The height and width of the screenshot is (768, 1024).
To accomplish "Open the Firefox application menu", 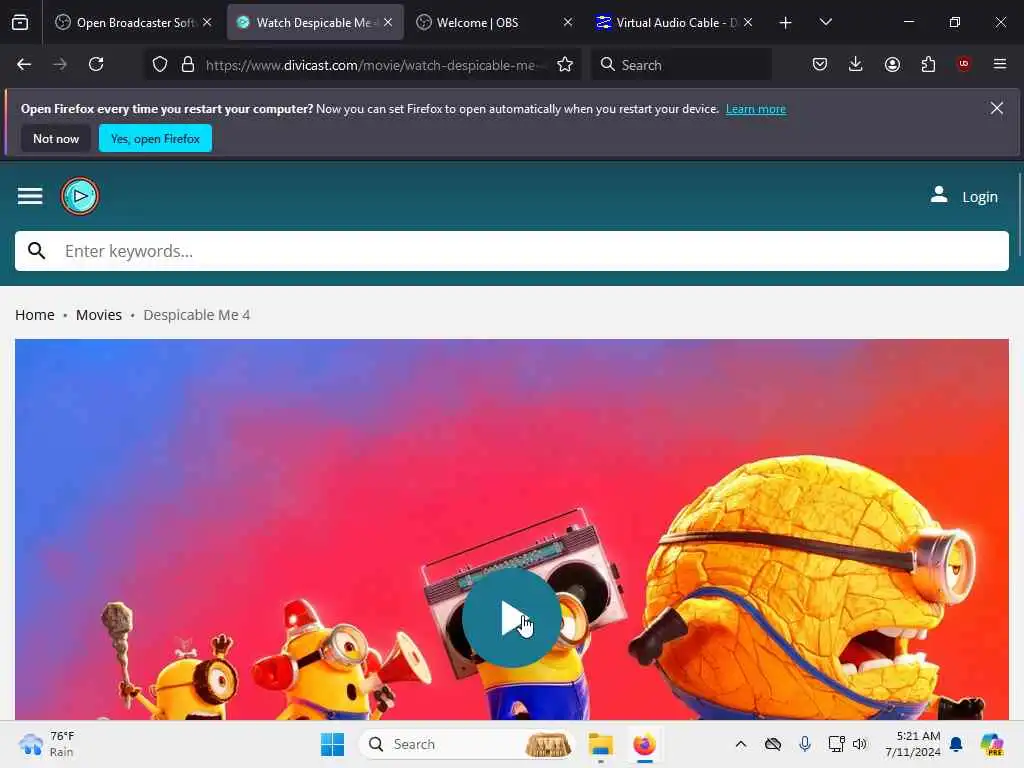I will pos(1000,64).
